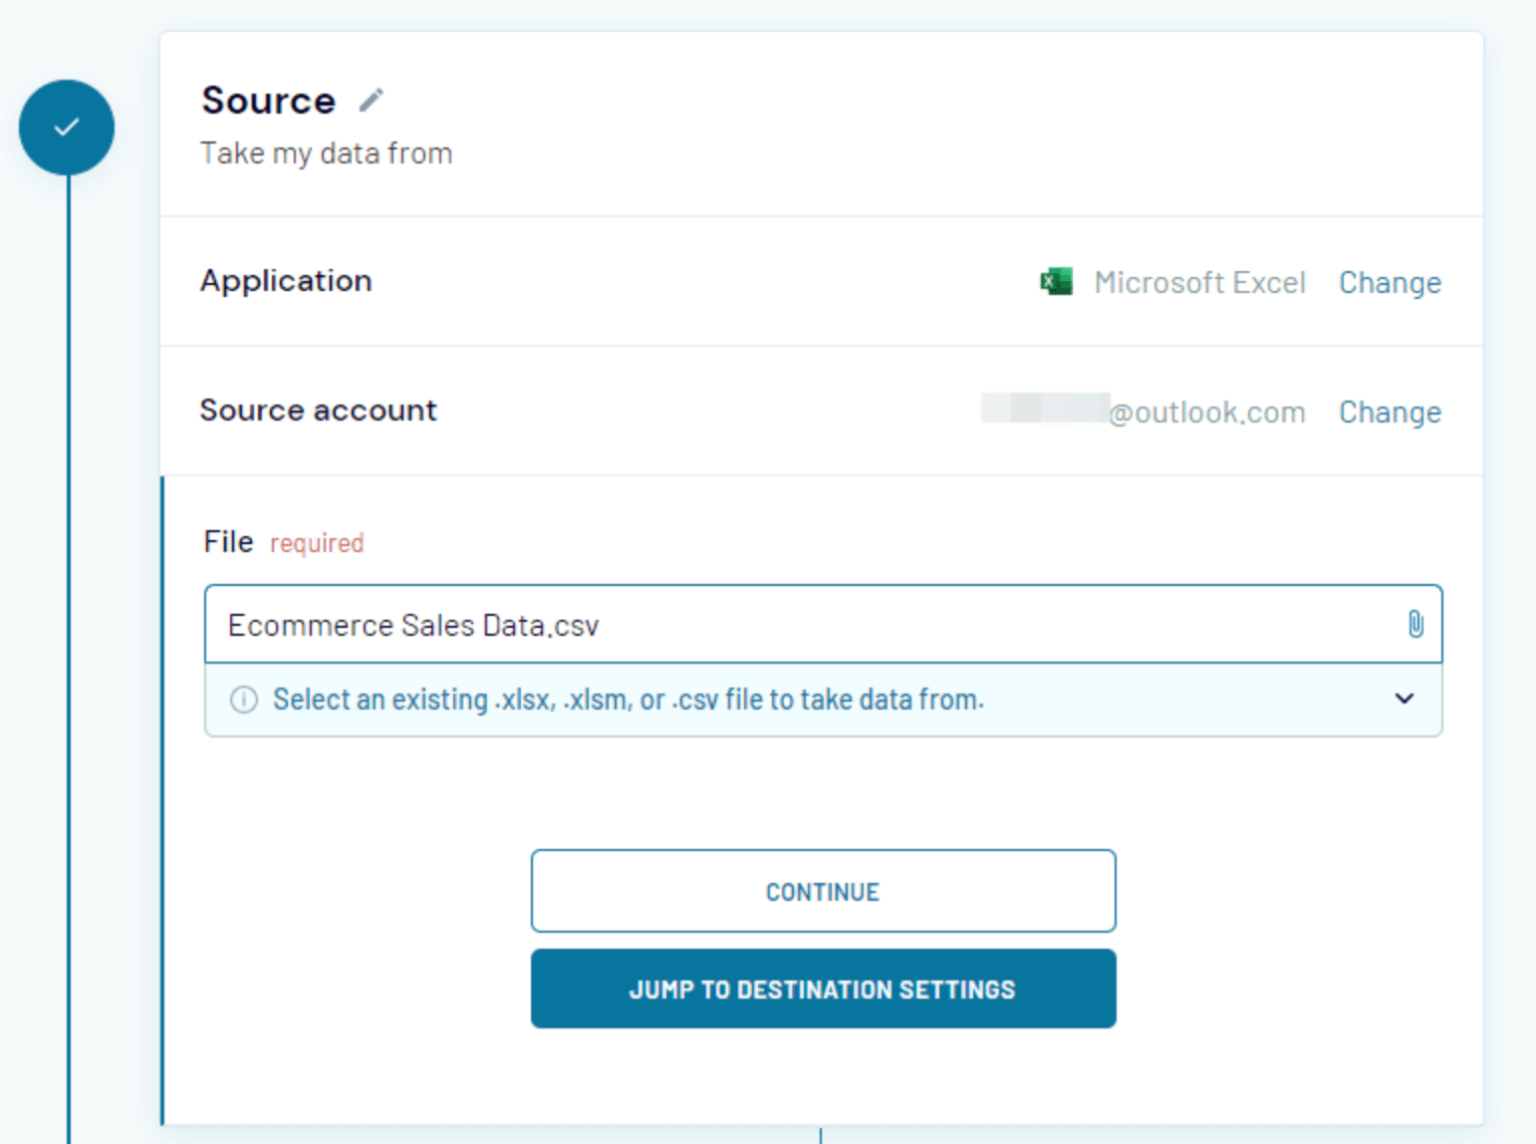Click Jump To Destination Settings

click(x=822, y=989)
